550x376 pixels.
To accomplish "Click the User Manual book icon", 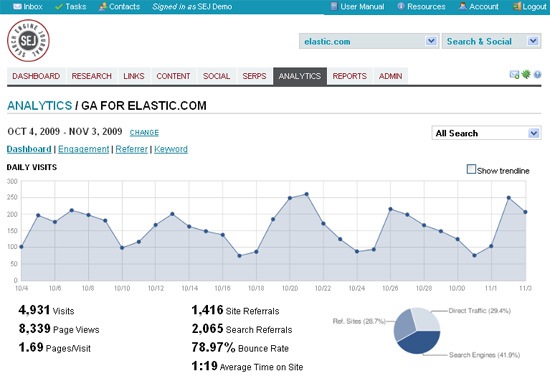I will pyautogui.click(x=334, y=6).
